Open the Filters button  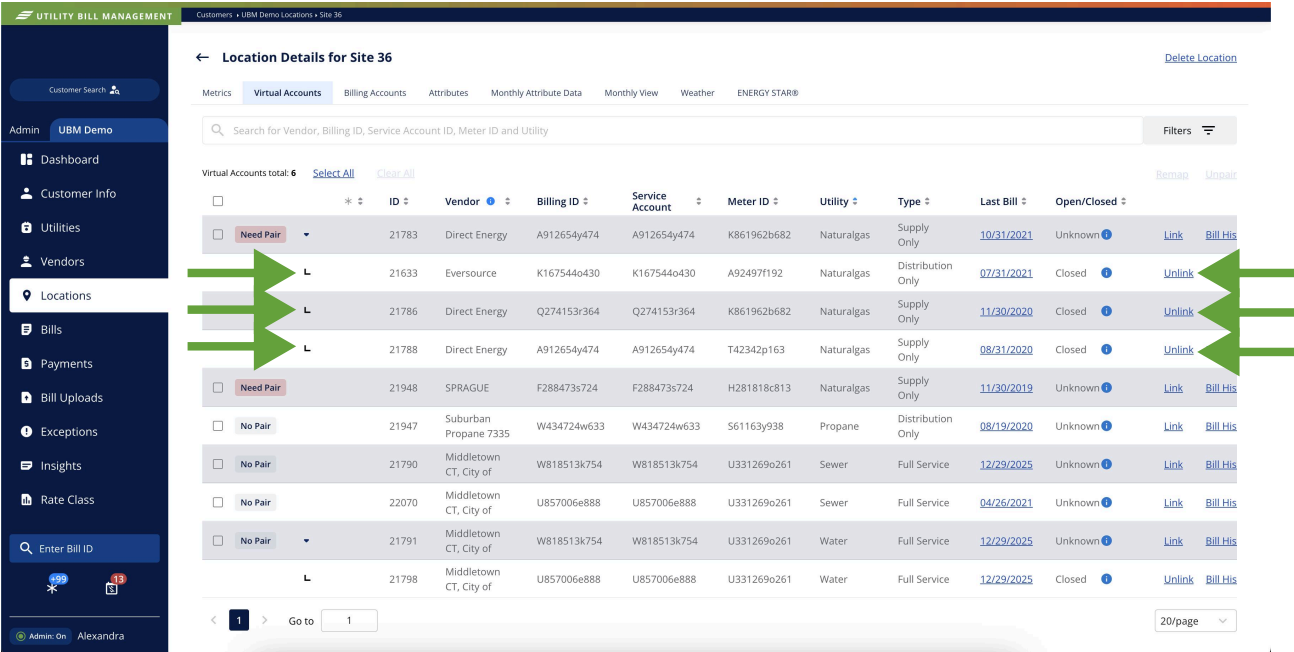[1189, 131]
